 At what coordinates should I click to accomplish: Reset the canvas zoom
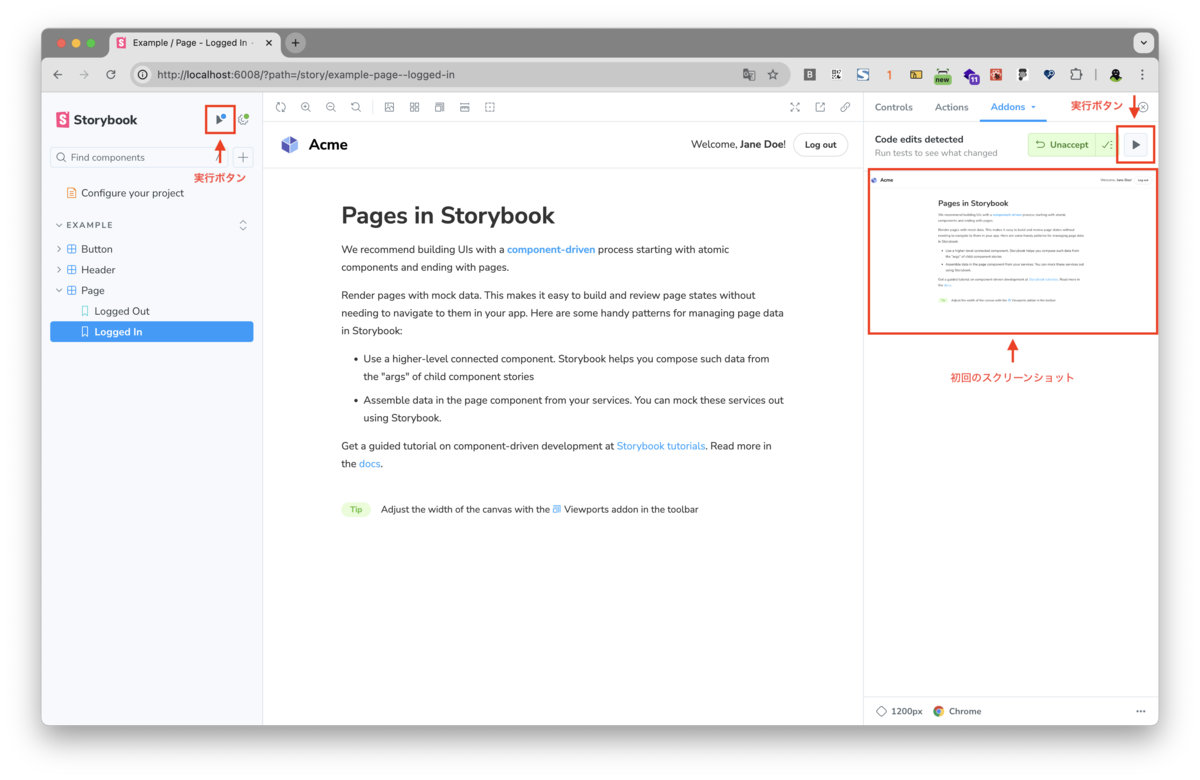pyautogui.click(x=356, y=107)
